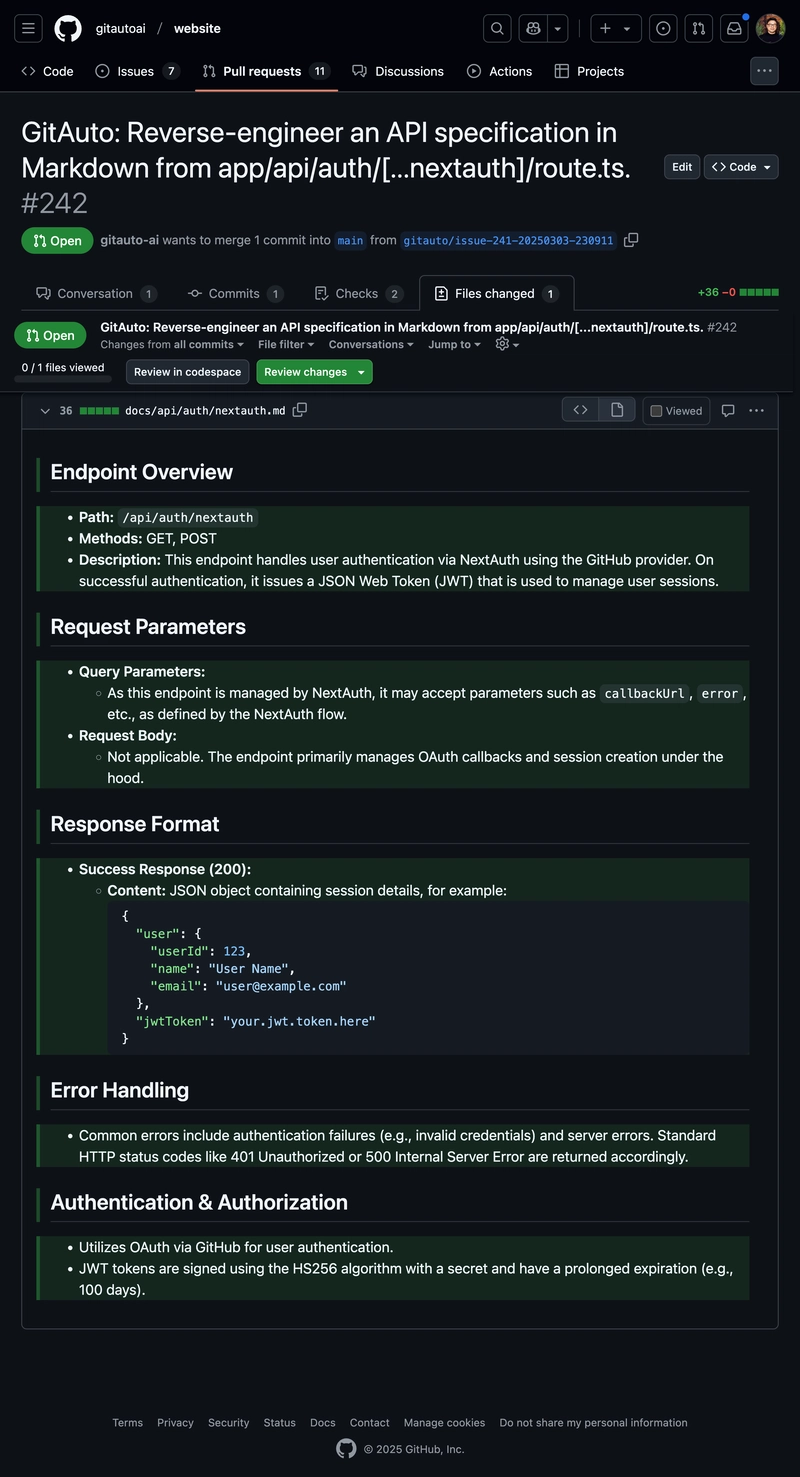Go to GitHub homepage logo
800x1477 pixels.
[x=68, y=28]
